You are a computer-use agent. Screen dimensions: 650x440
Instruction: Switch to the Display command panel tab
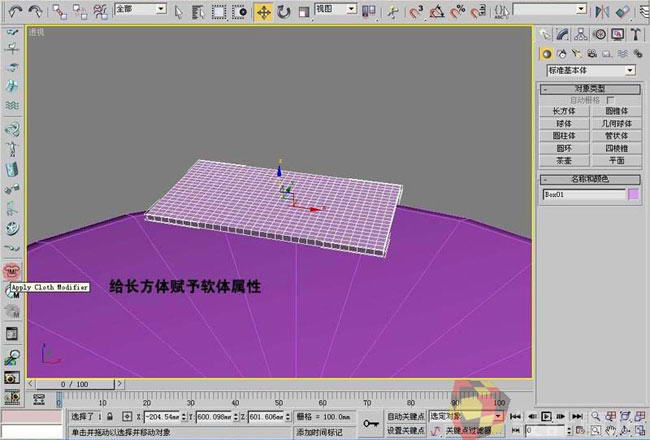[x=618, y=34]
